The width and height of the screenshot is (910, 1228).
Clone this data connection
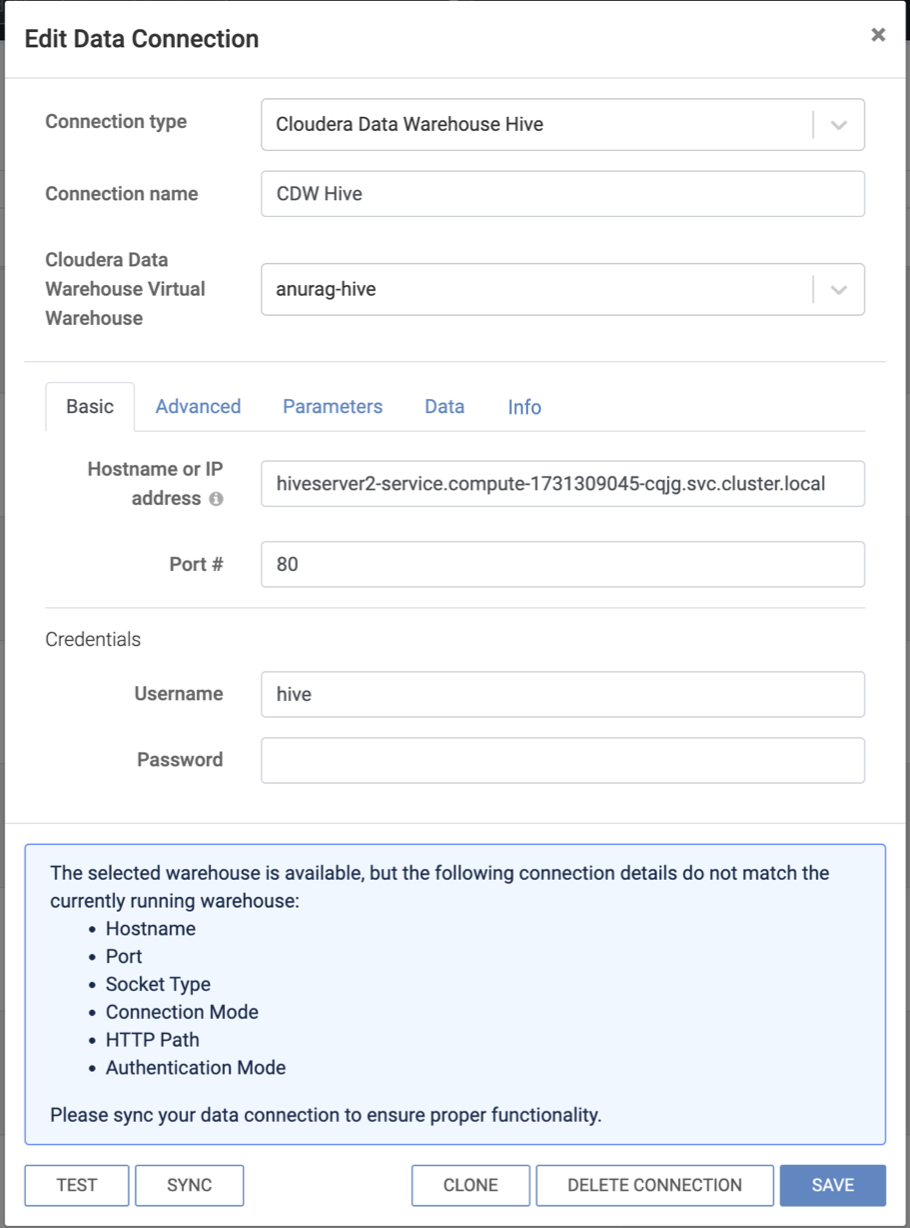470,1186
